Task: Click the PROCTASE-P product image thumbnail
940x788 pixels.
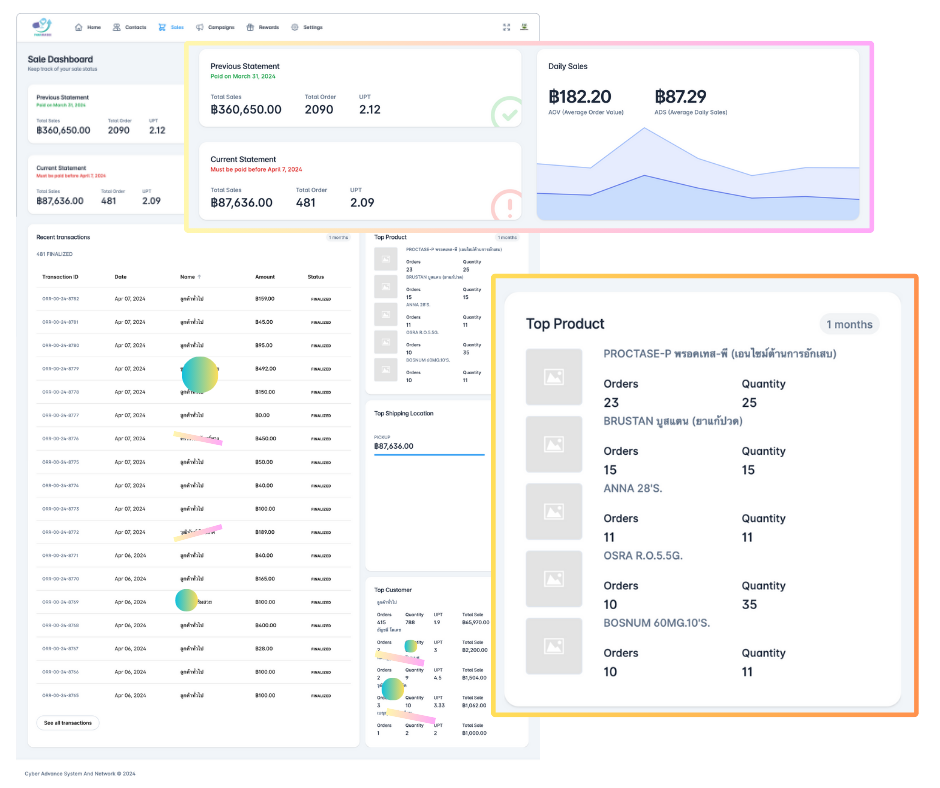Action: [553, 377]
